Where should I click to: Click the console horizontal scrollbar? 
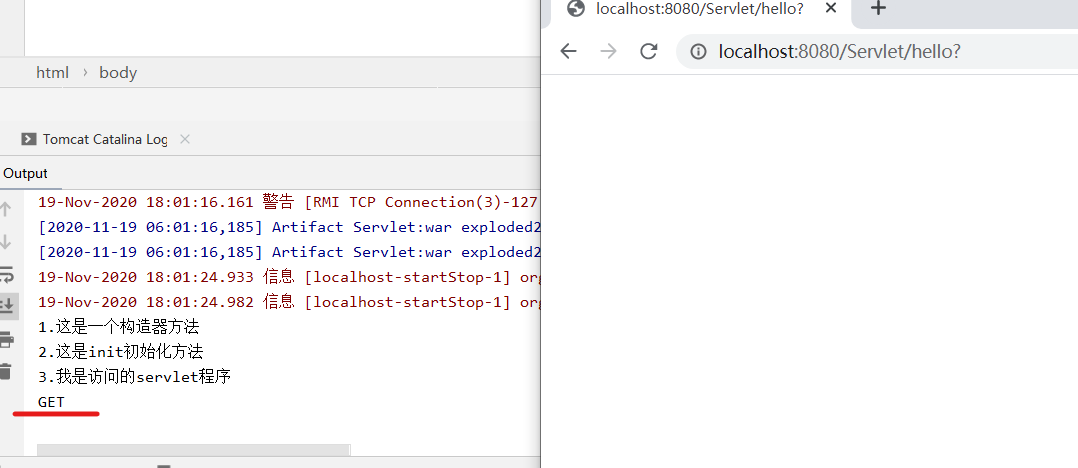click(193, 449)
